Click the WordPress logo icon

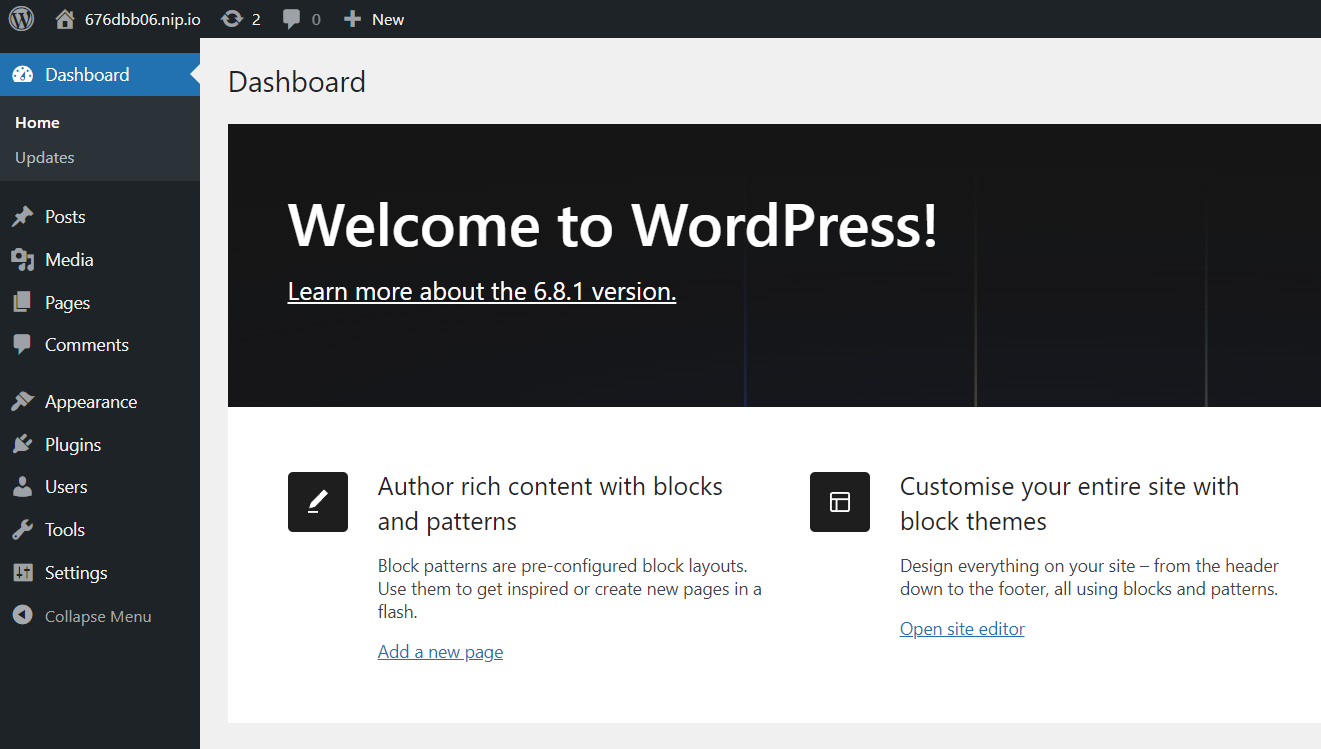21,19
